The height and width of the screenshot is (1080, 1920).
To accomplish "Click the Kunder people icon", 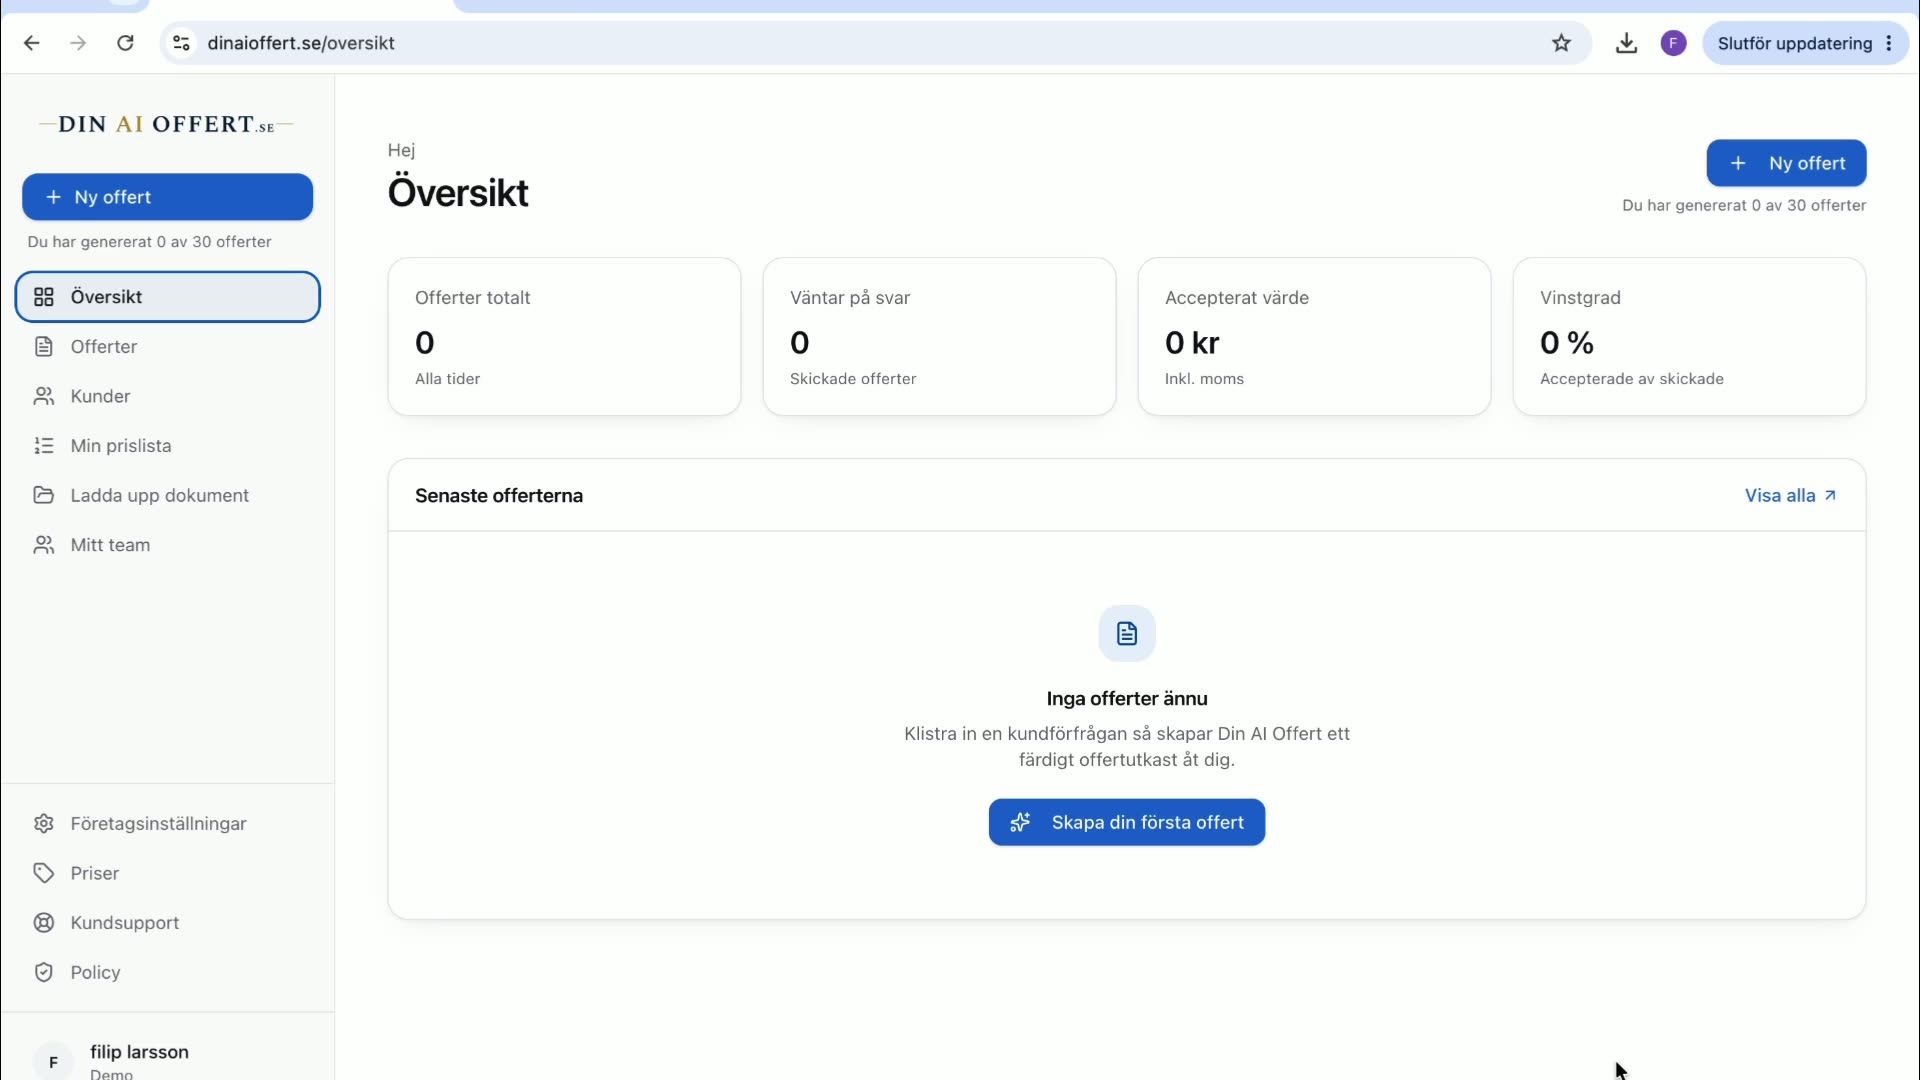I will point(44,396).
